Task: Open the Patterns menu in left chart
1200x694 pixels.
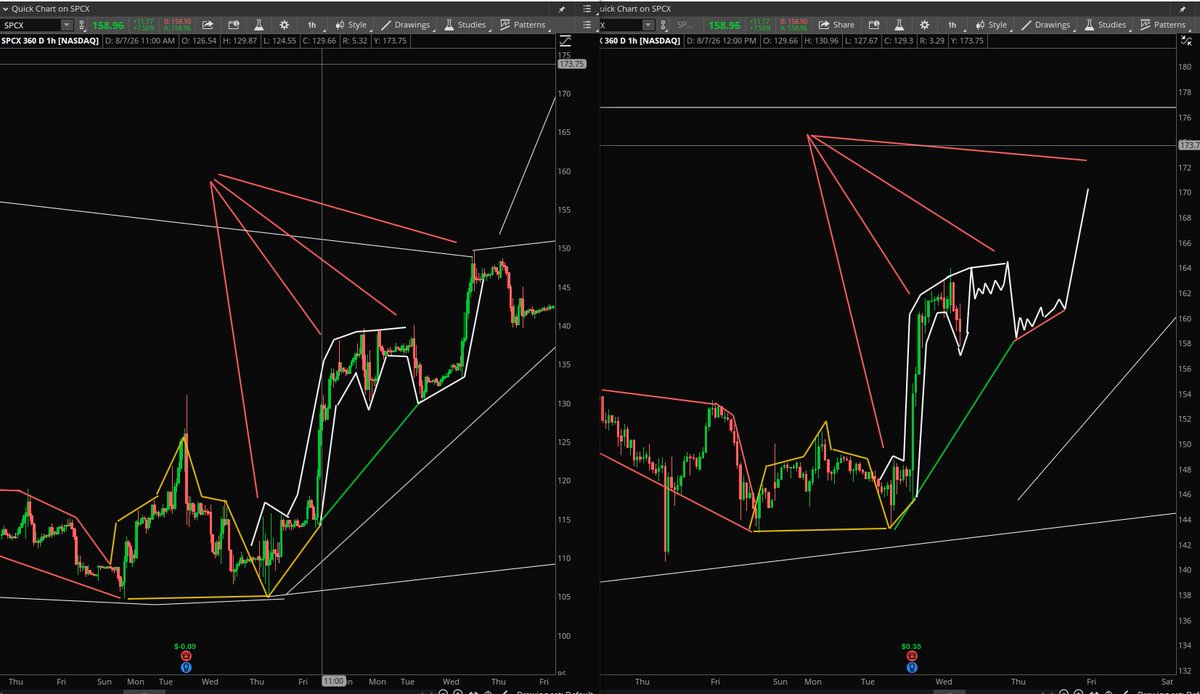Action: click(x=523, y=24)
